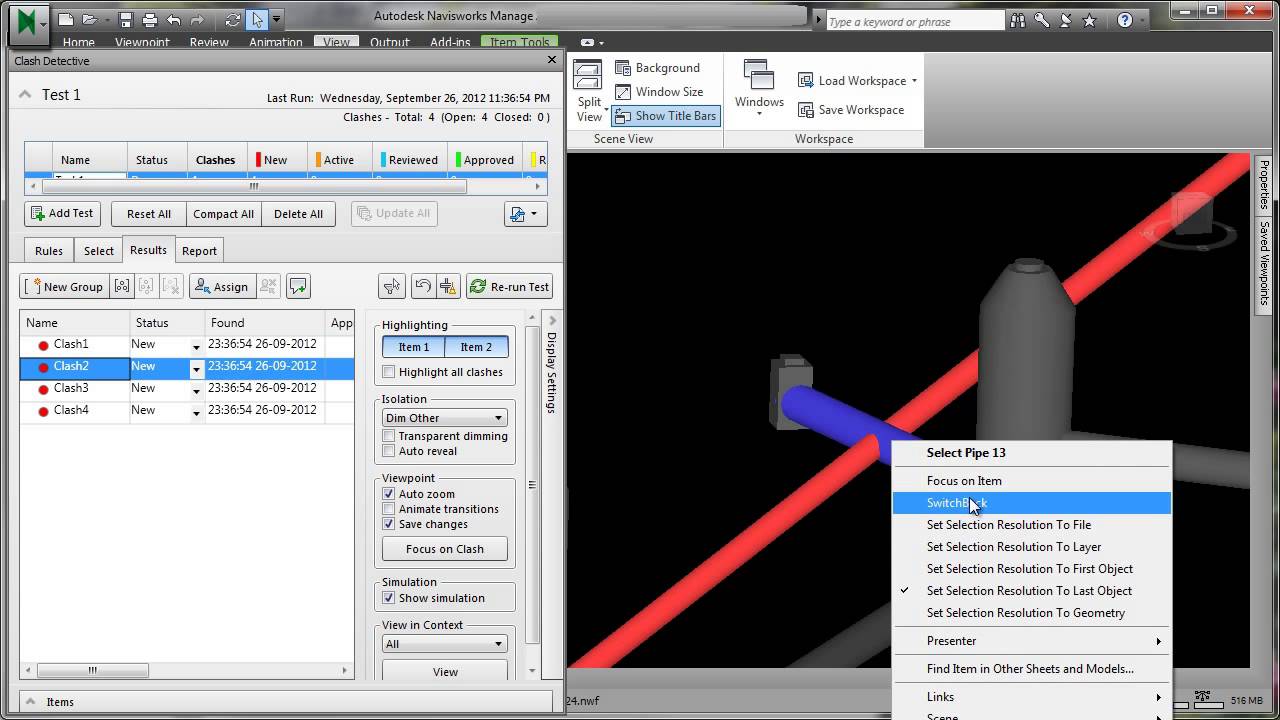Open the Viewpoint ribbon tab

(x=142, y=43)
